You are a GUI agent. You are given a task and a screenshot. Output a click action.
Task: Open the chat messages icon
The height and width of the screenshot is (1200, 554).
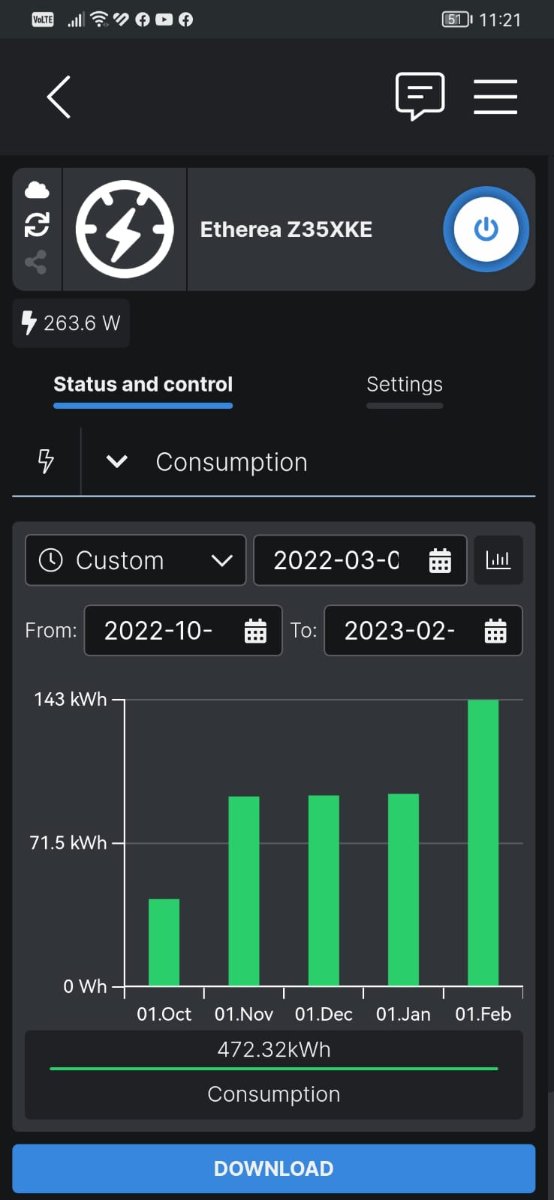click(x=420, y=97)
